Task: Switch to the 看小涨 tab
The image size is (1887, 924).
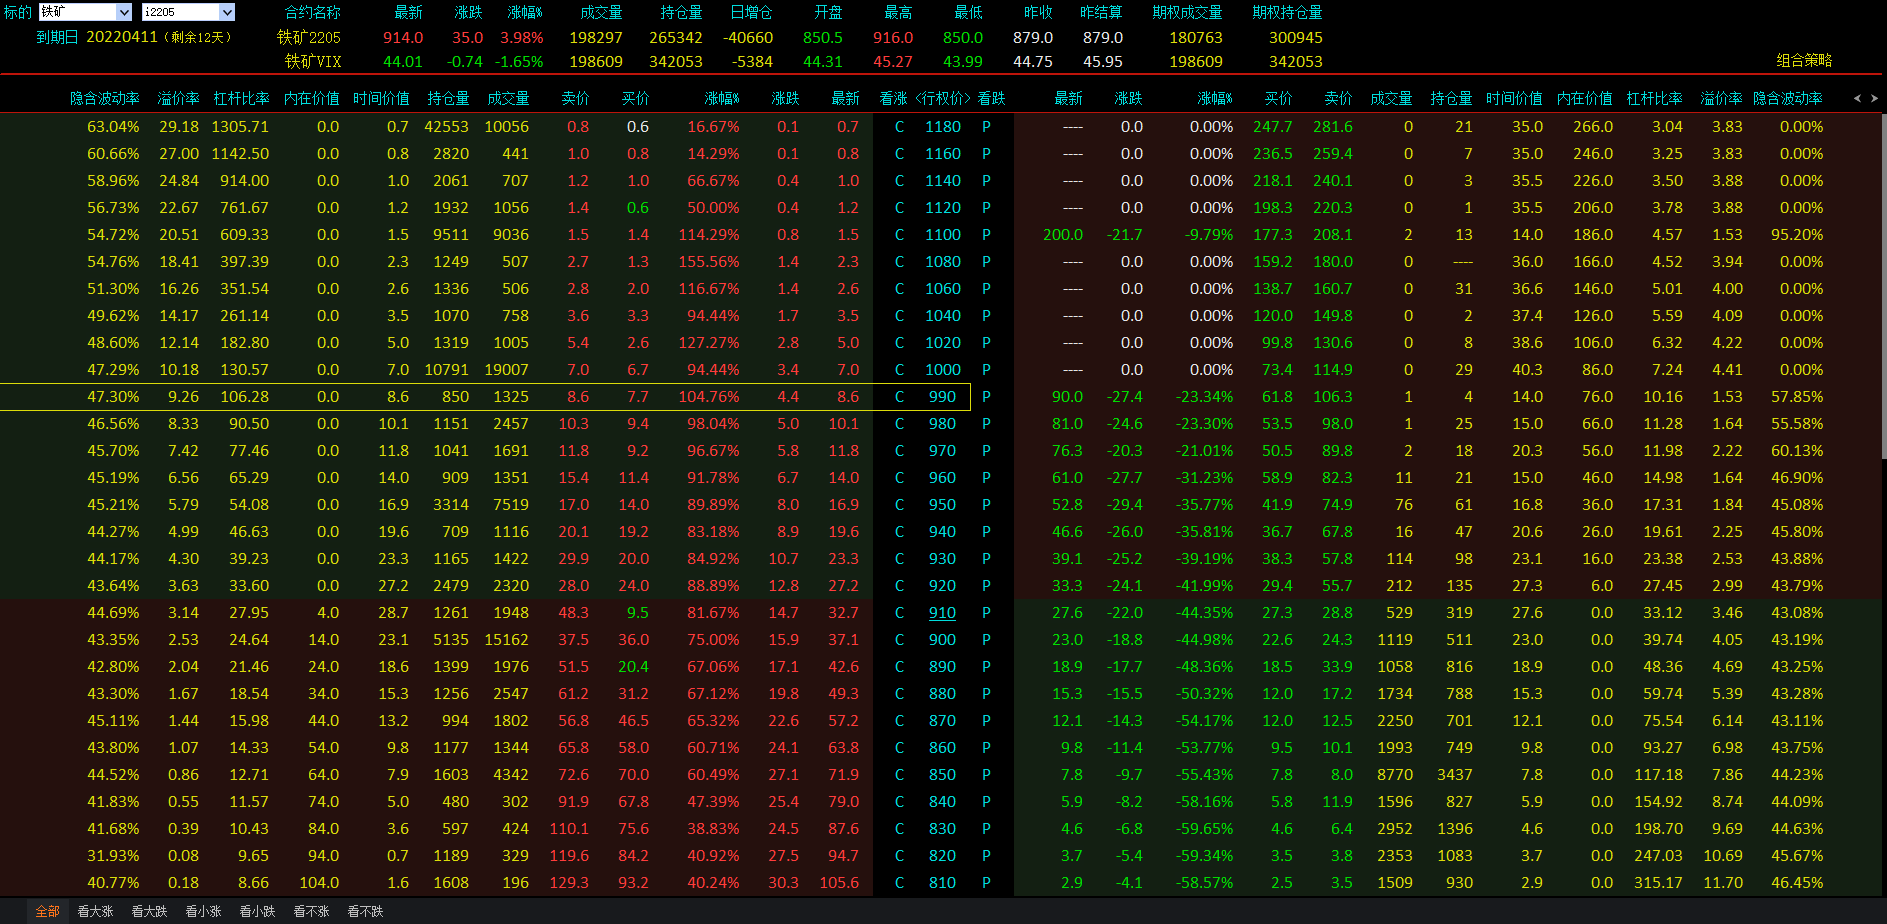Action: [204, 911]
